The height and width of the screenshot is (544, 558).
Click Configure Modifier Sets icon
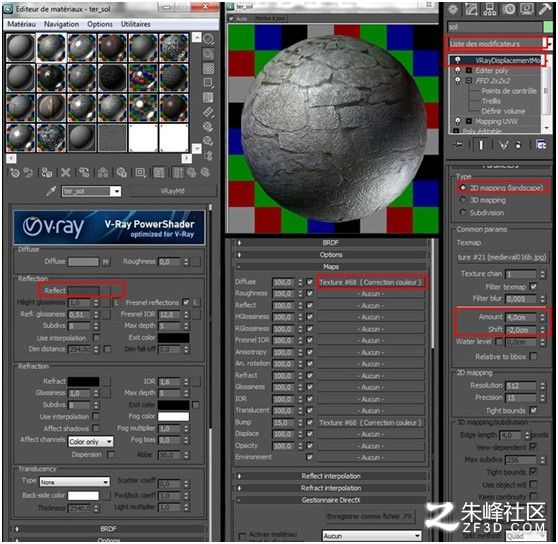[x=541, y=145]
